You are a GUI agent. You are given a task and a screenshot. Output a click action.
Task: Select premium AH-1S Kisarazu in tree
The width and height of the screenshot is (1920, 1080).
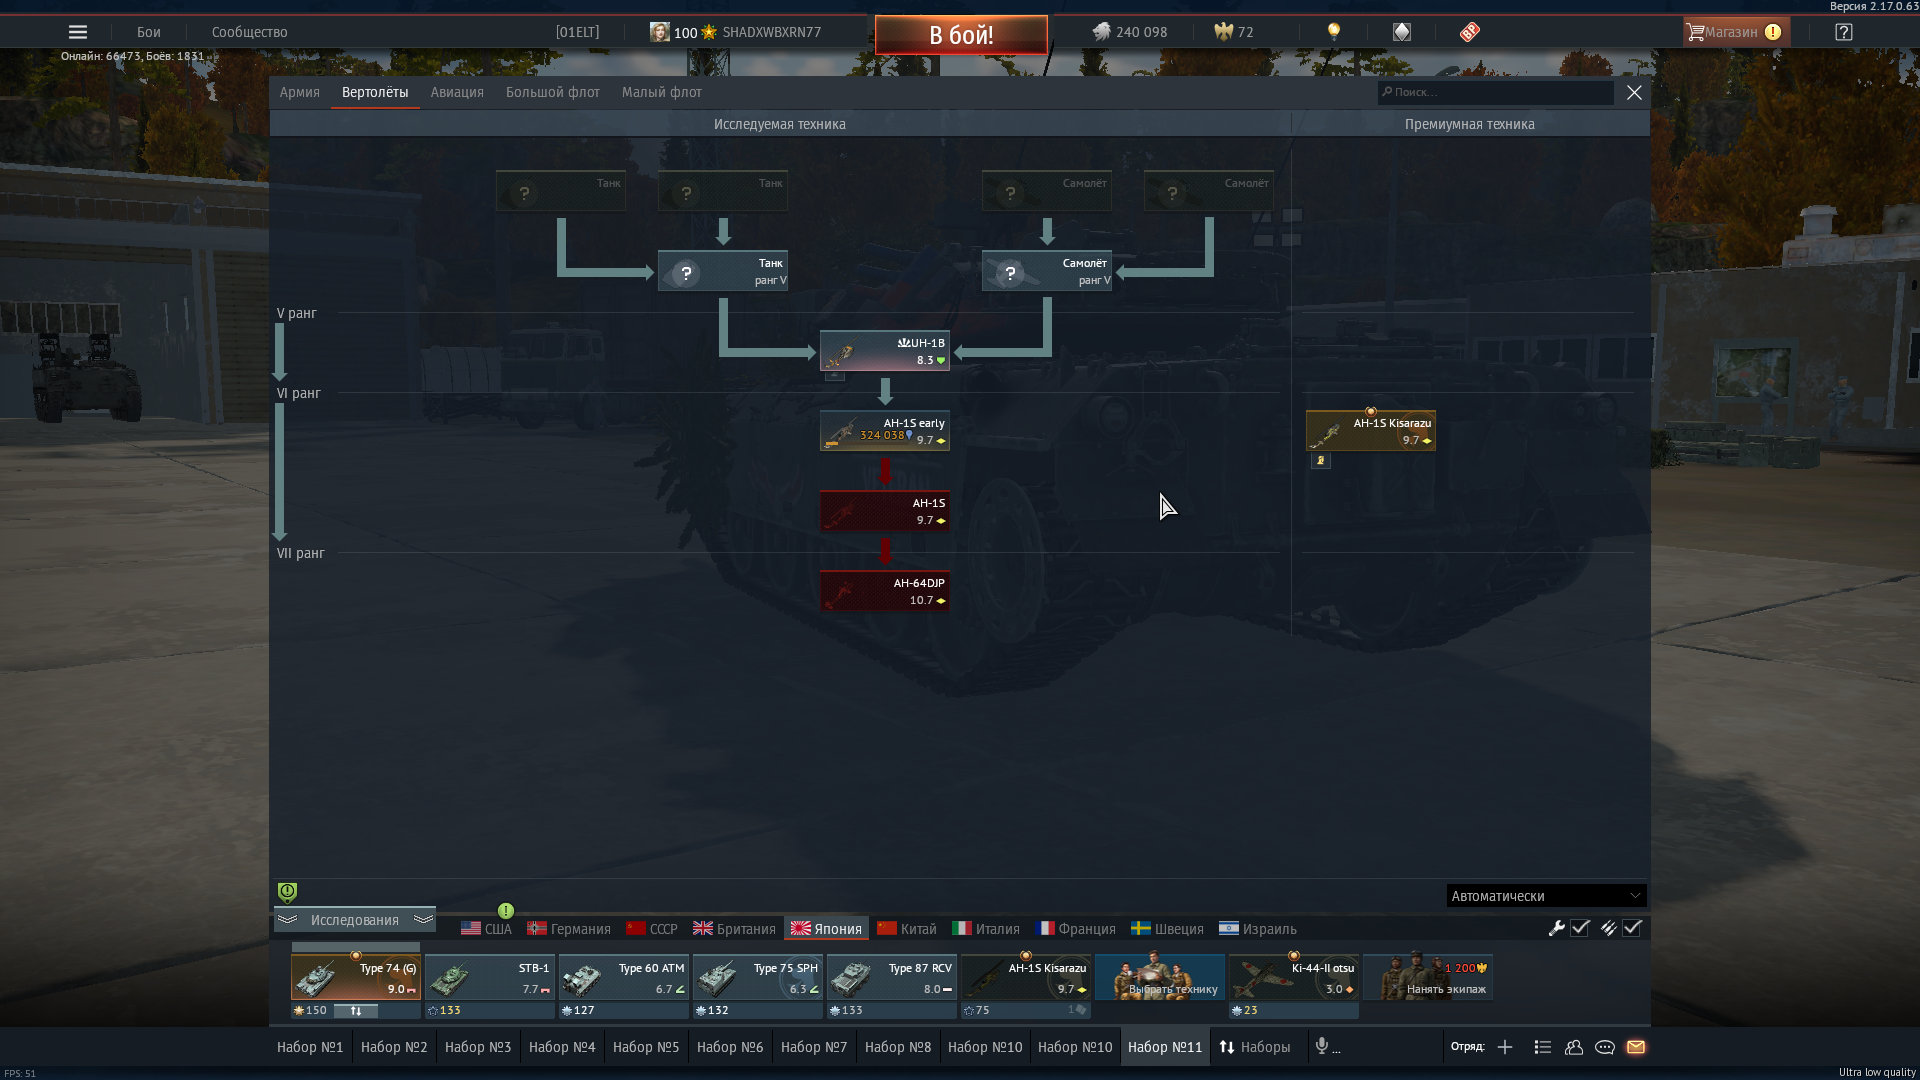pyautogui.click(x=1371, y=431)
